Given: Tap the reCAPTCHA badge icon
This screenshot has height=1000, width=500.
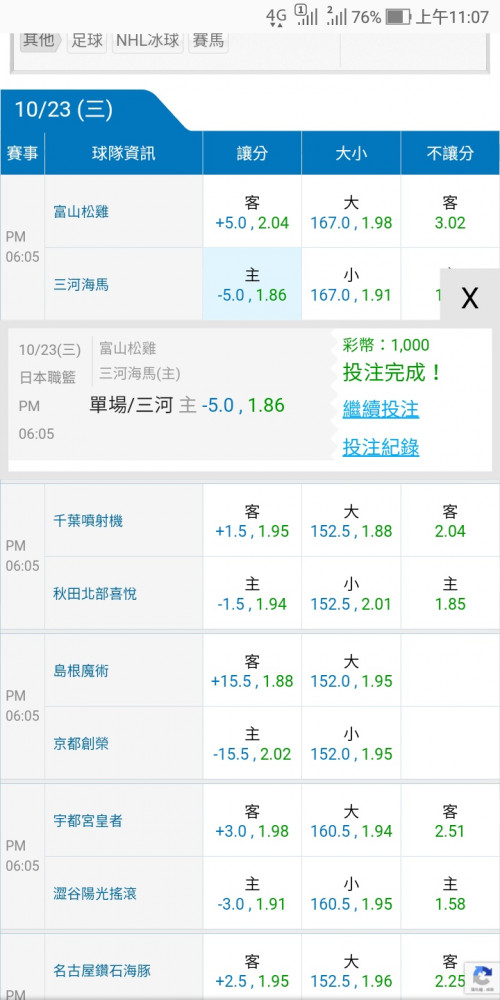Looking at the screenshot, I should (482, 978).
